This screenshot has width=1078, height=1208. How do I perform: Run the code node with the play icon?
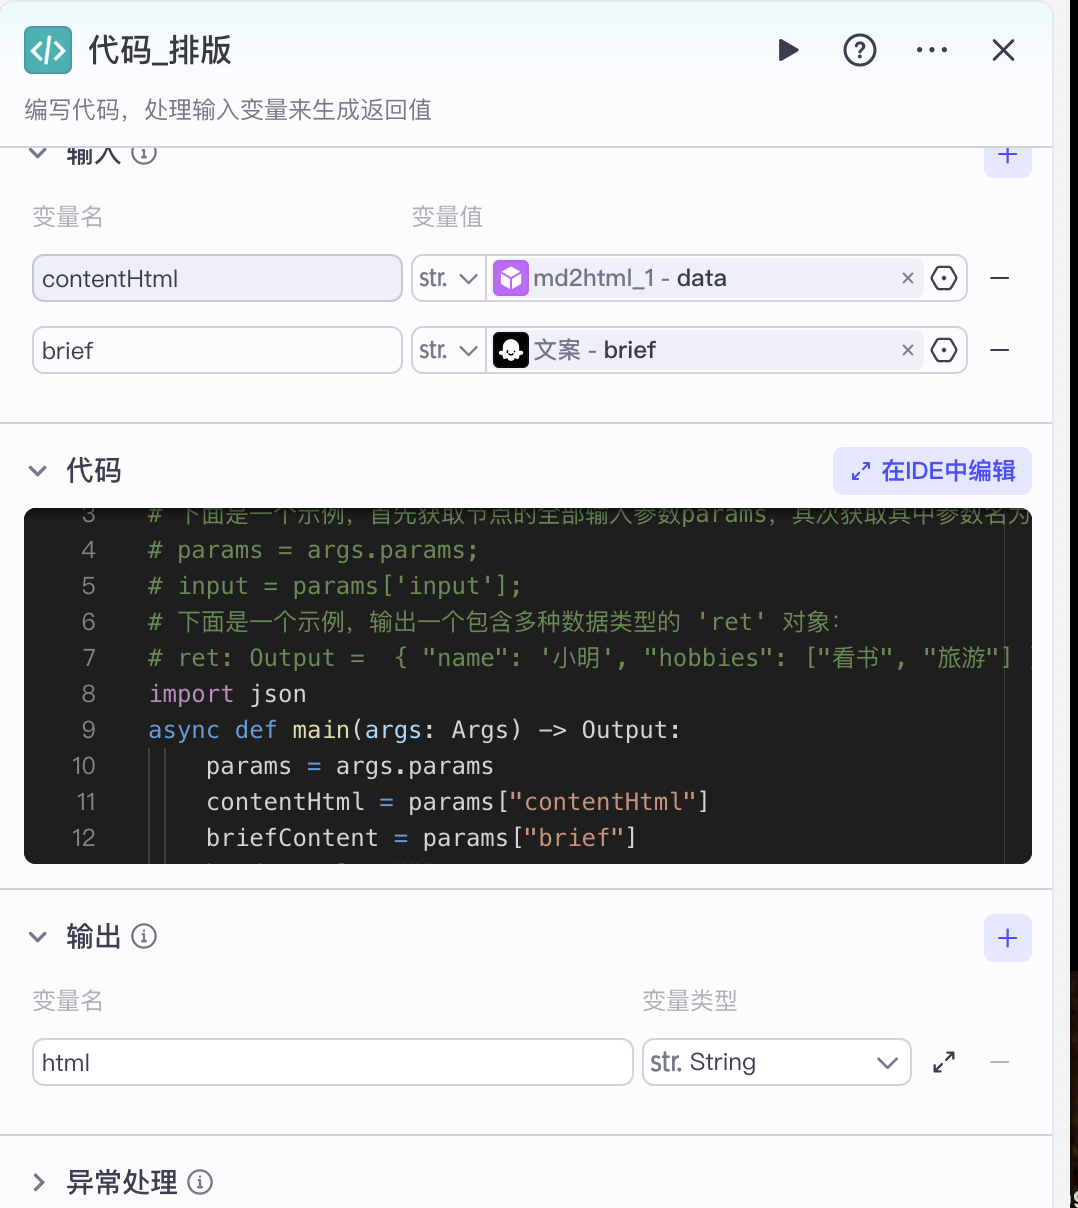coord(788,50)
